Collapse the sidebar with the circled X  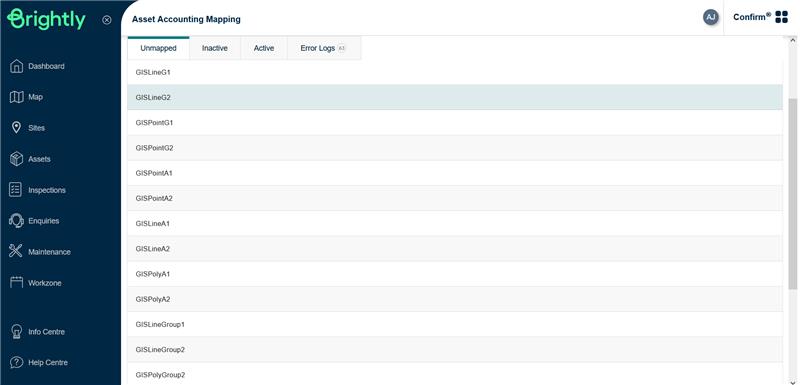pos(107,20)
